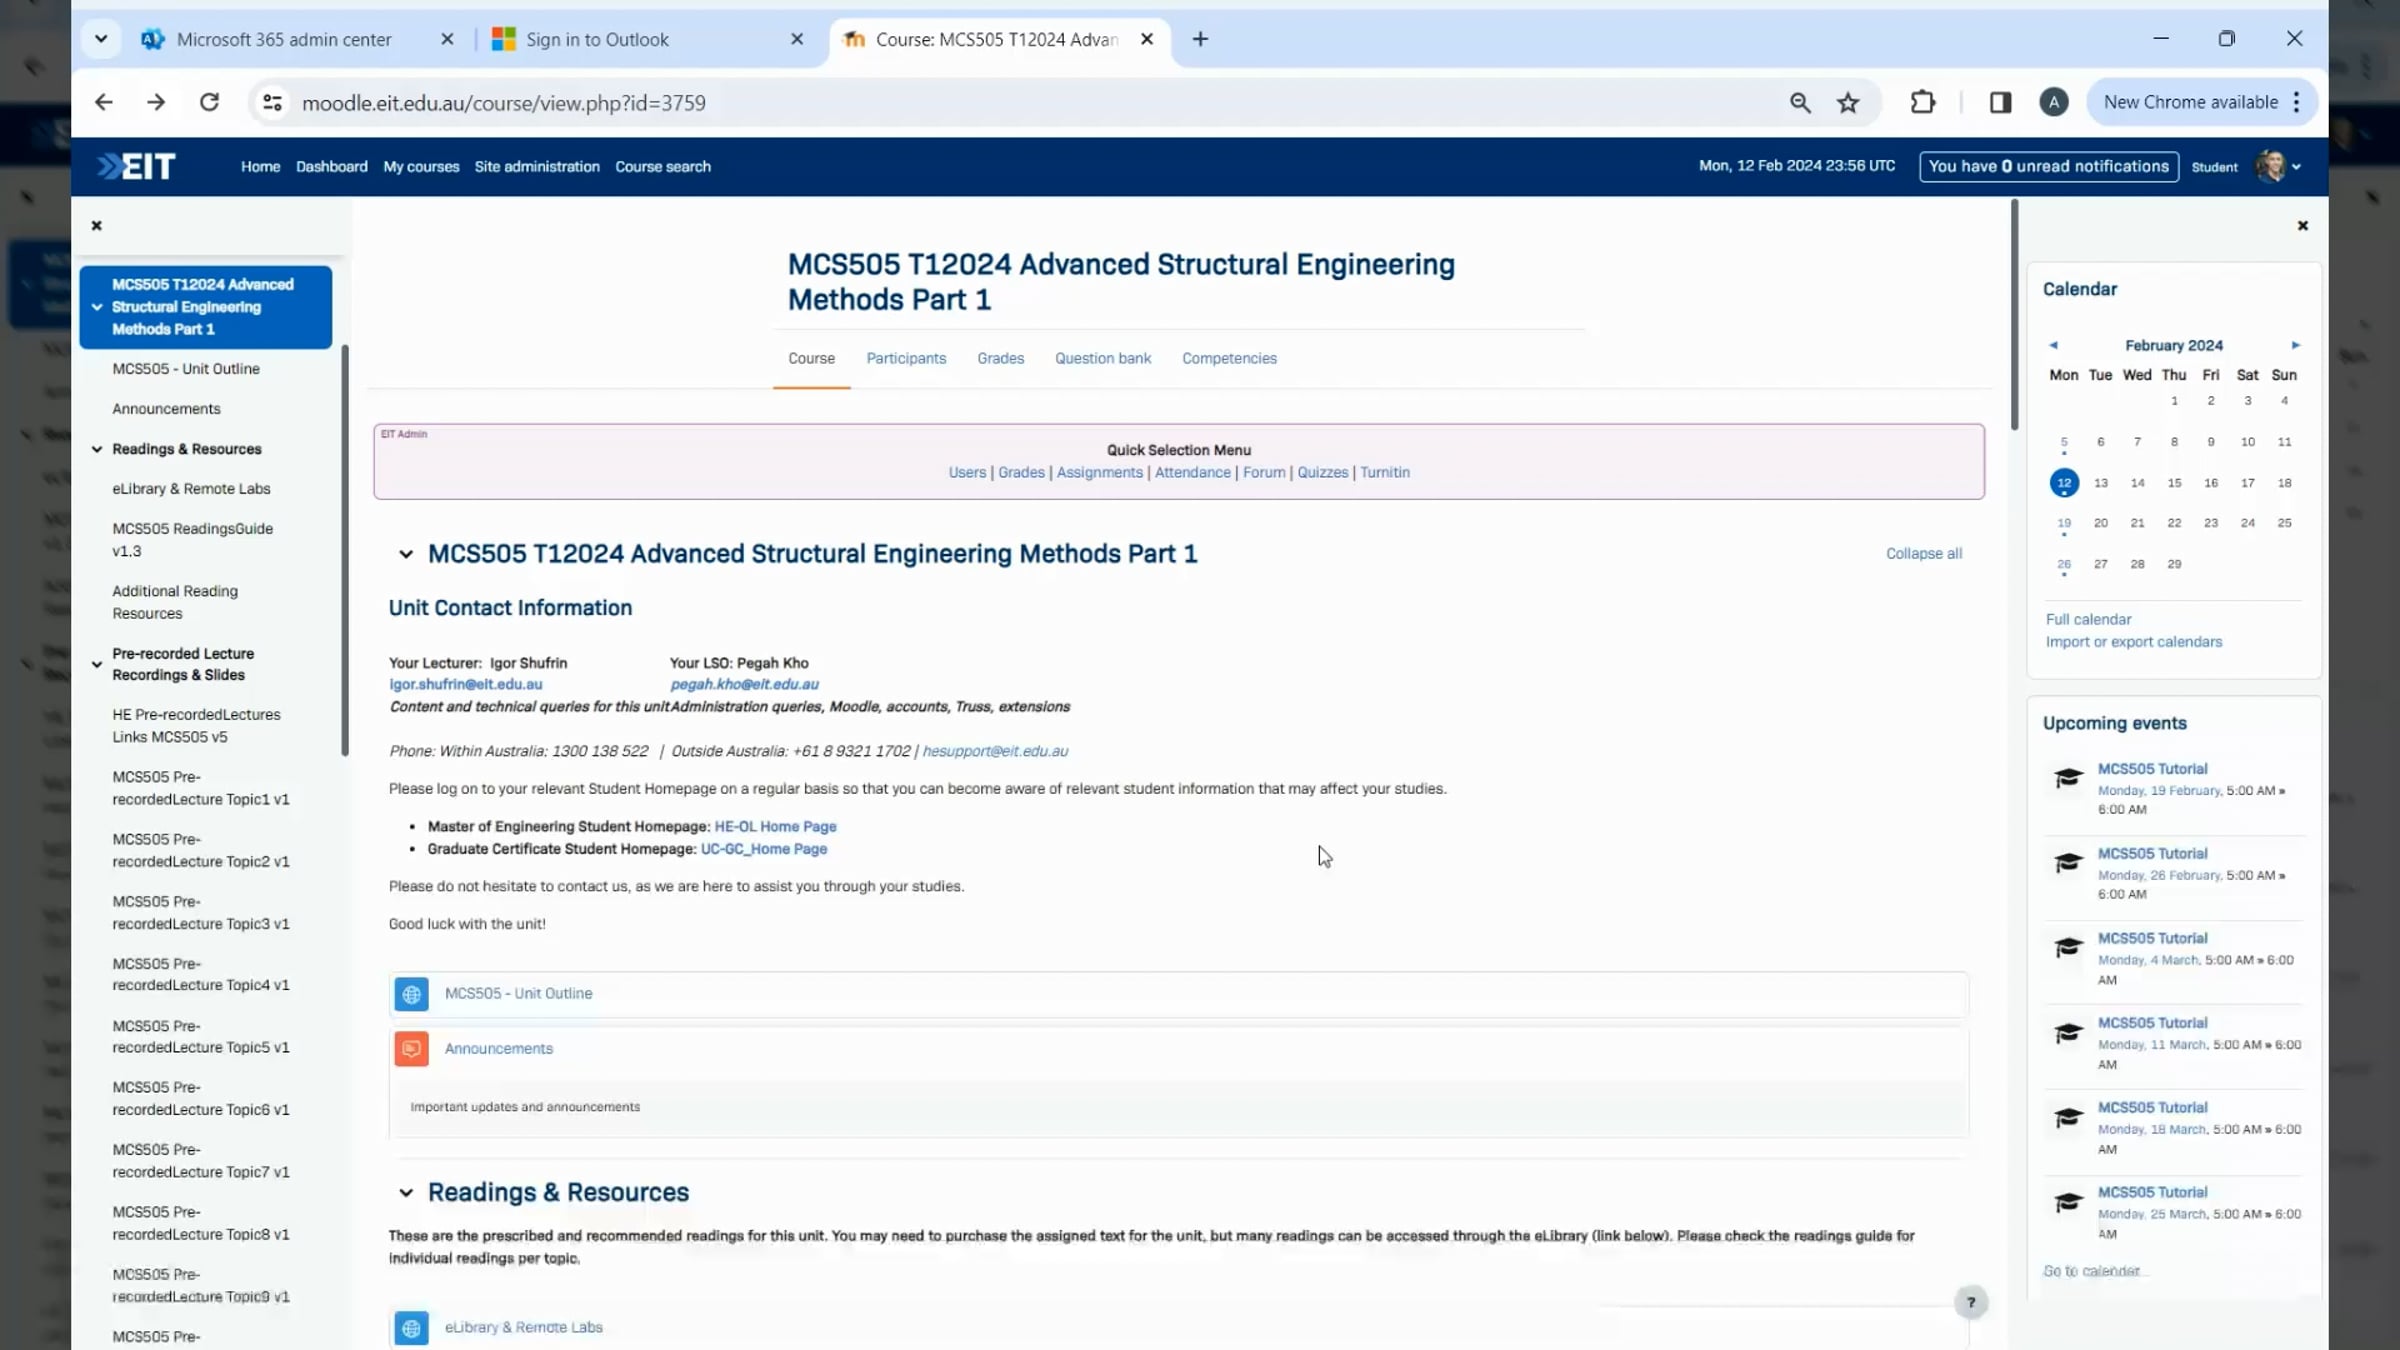Open the Turnitin quick selection link

[x=1385, y=472]
